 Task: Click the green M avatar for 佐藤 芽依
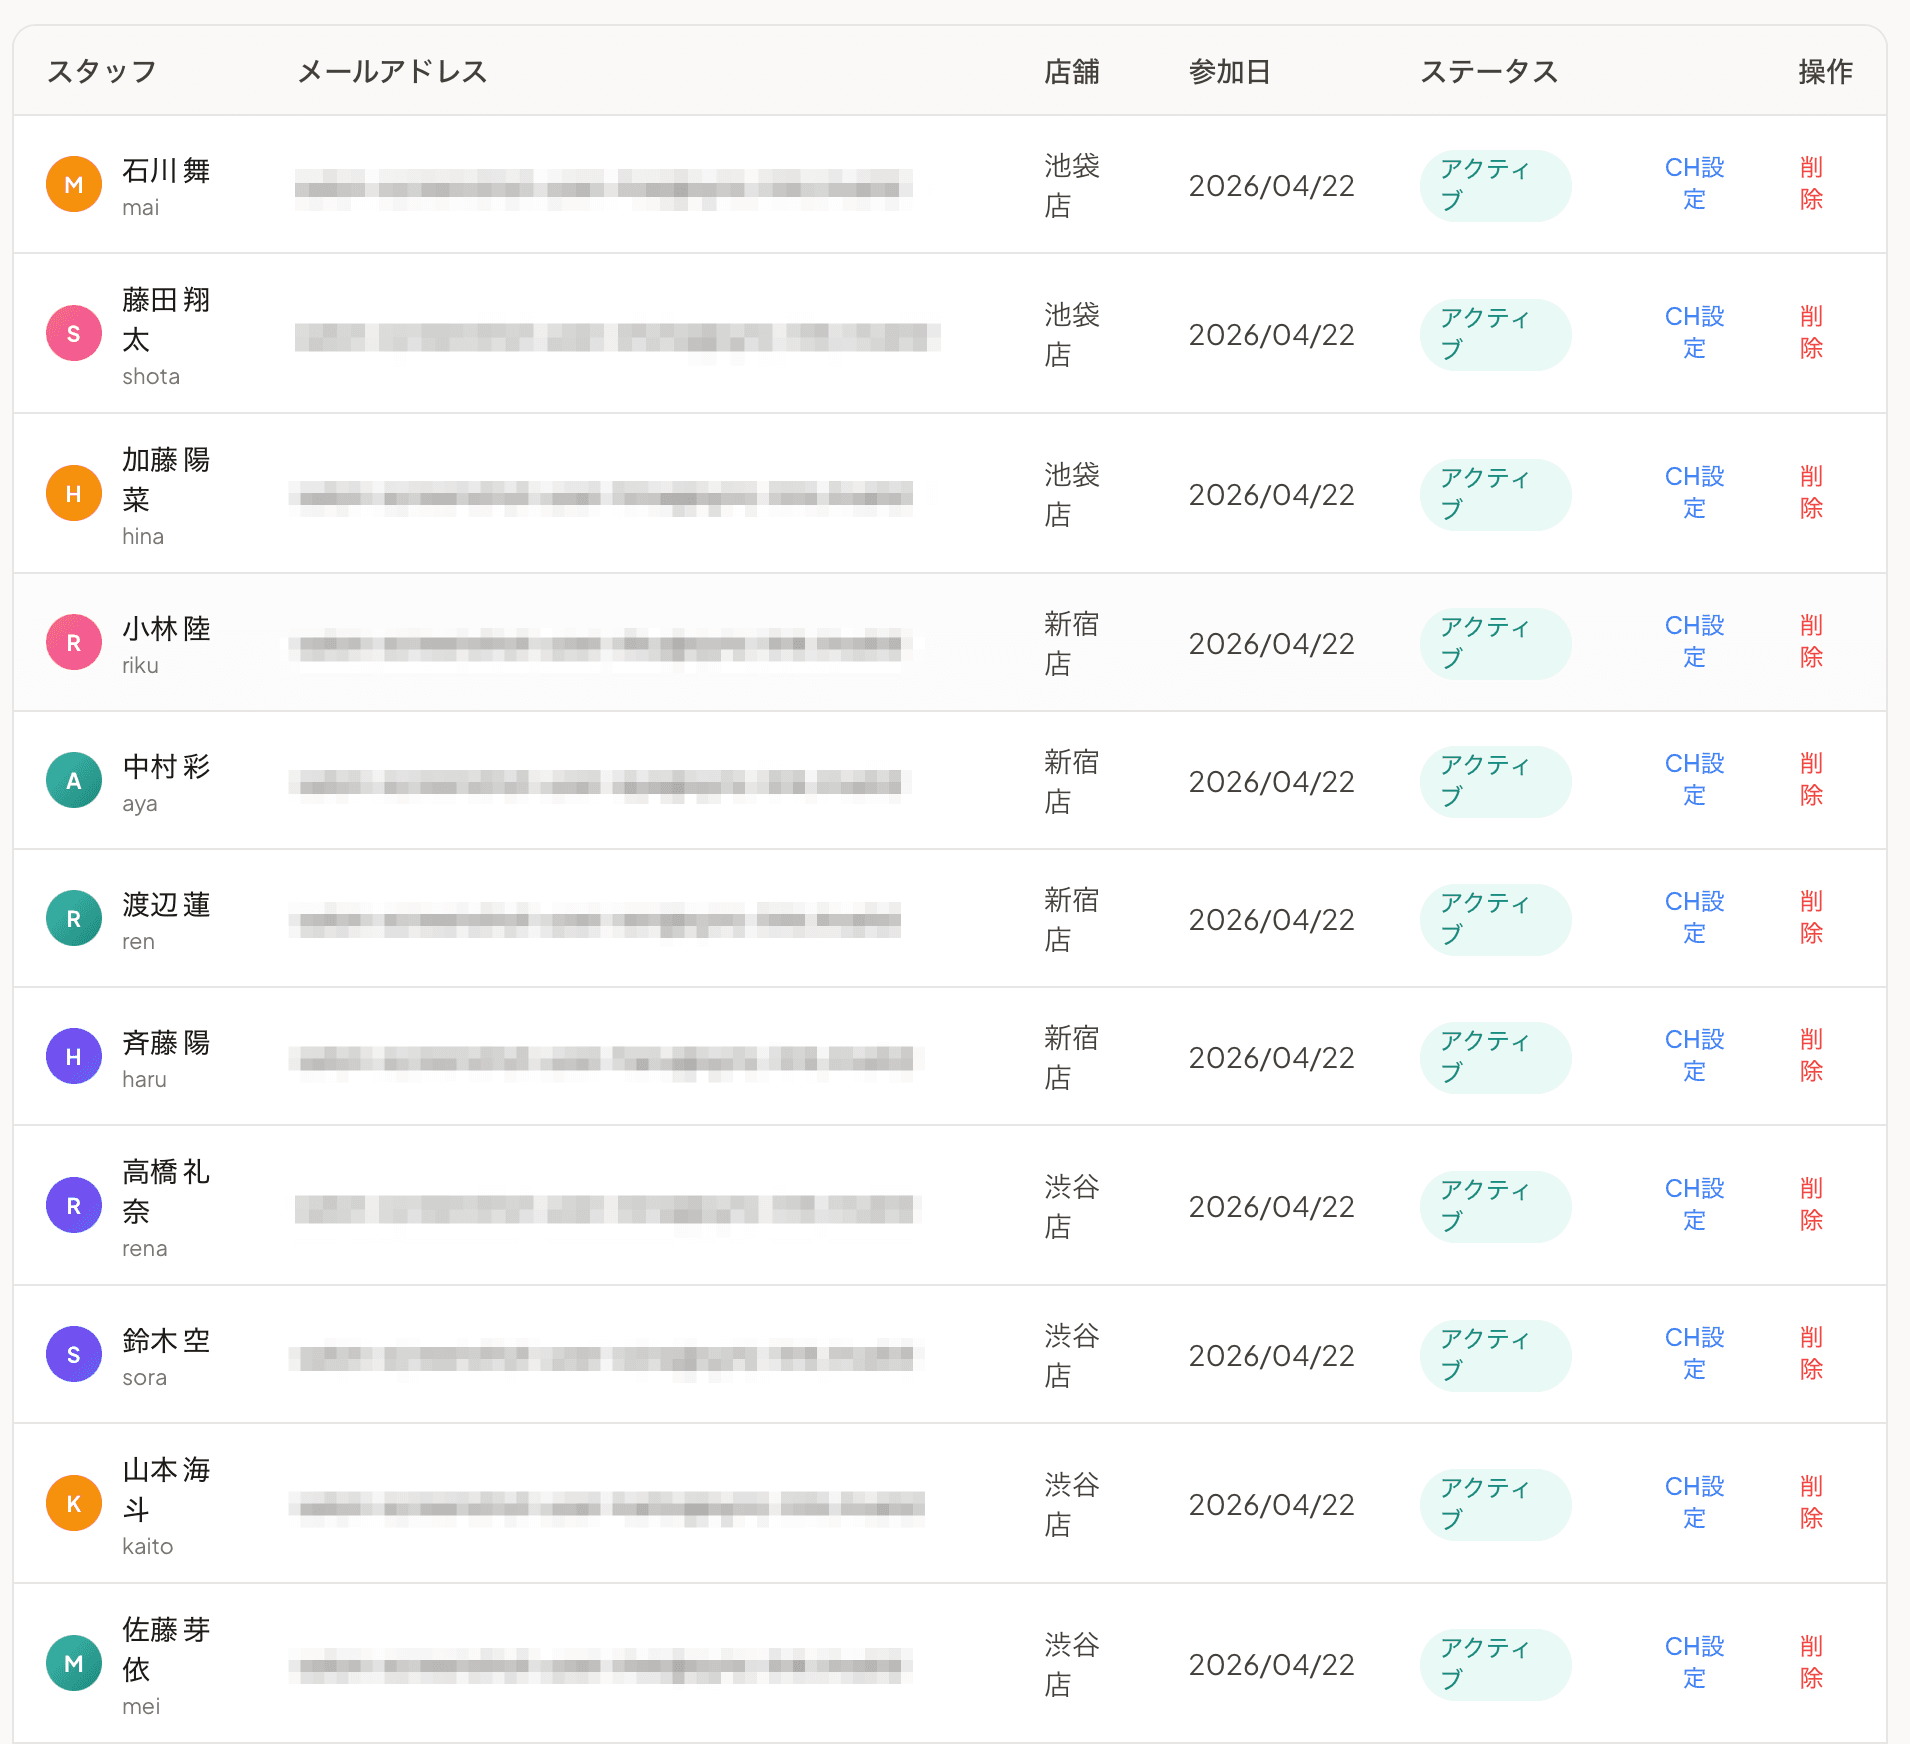point(74,1664)
